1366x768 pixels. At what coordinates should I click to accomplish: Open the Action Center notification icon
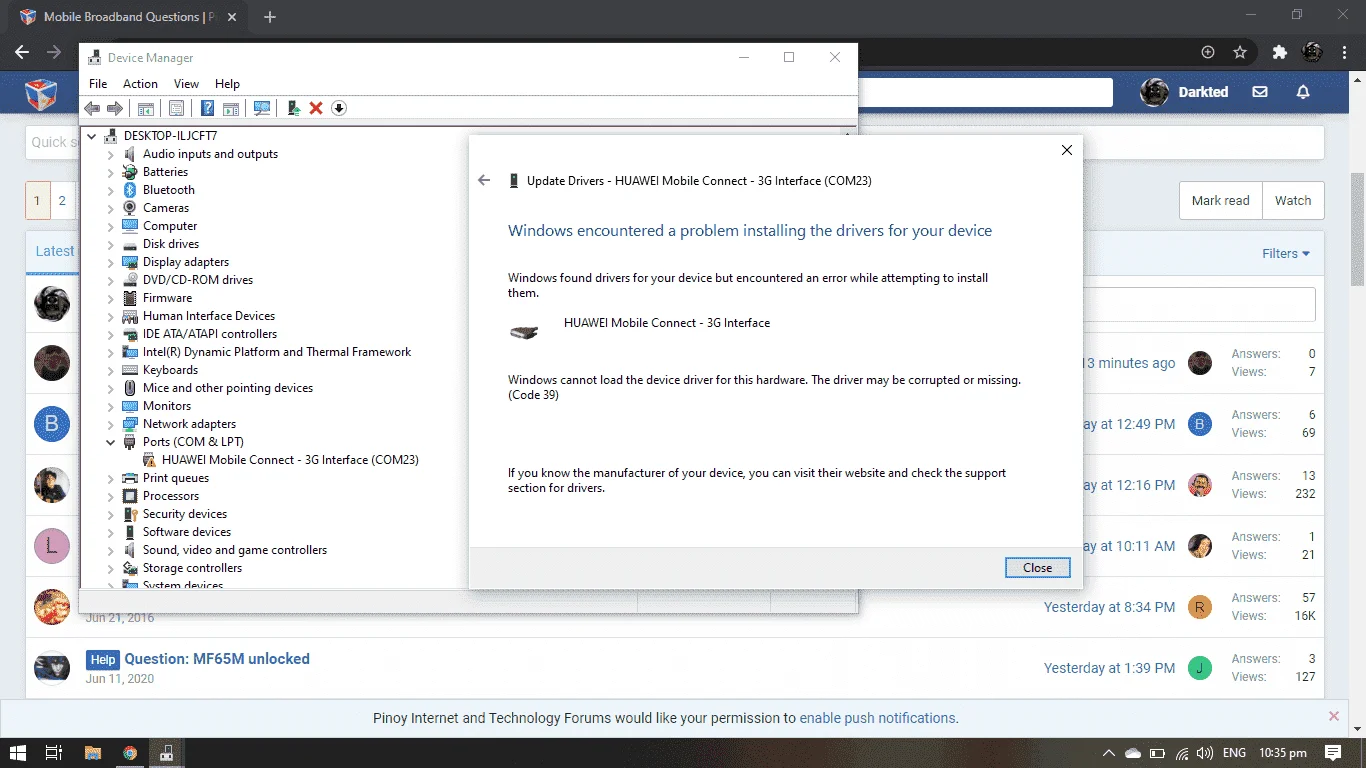click(x=1333, y=753)
